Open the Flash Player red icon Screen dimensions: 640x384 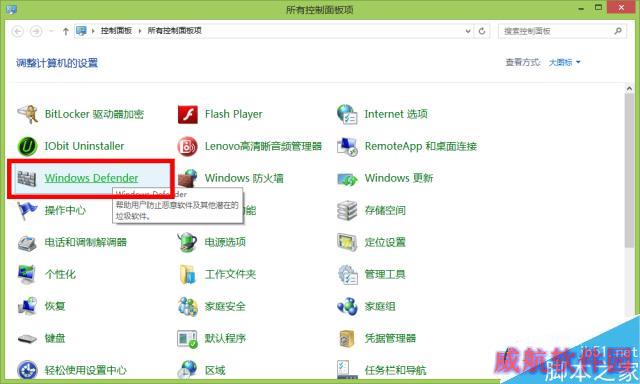pyautogui.click(x=187, y=115)
